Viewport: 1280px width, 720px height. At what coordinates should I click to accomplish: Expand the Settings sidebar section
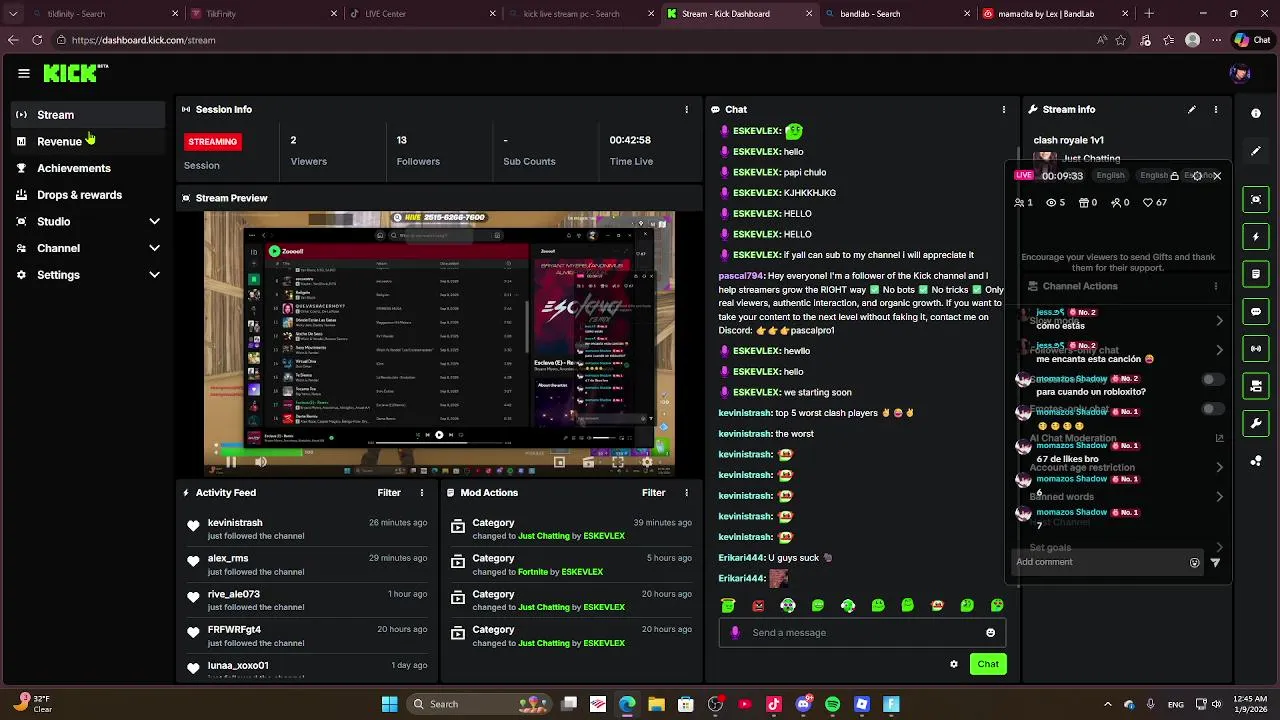pos(154,275)
